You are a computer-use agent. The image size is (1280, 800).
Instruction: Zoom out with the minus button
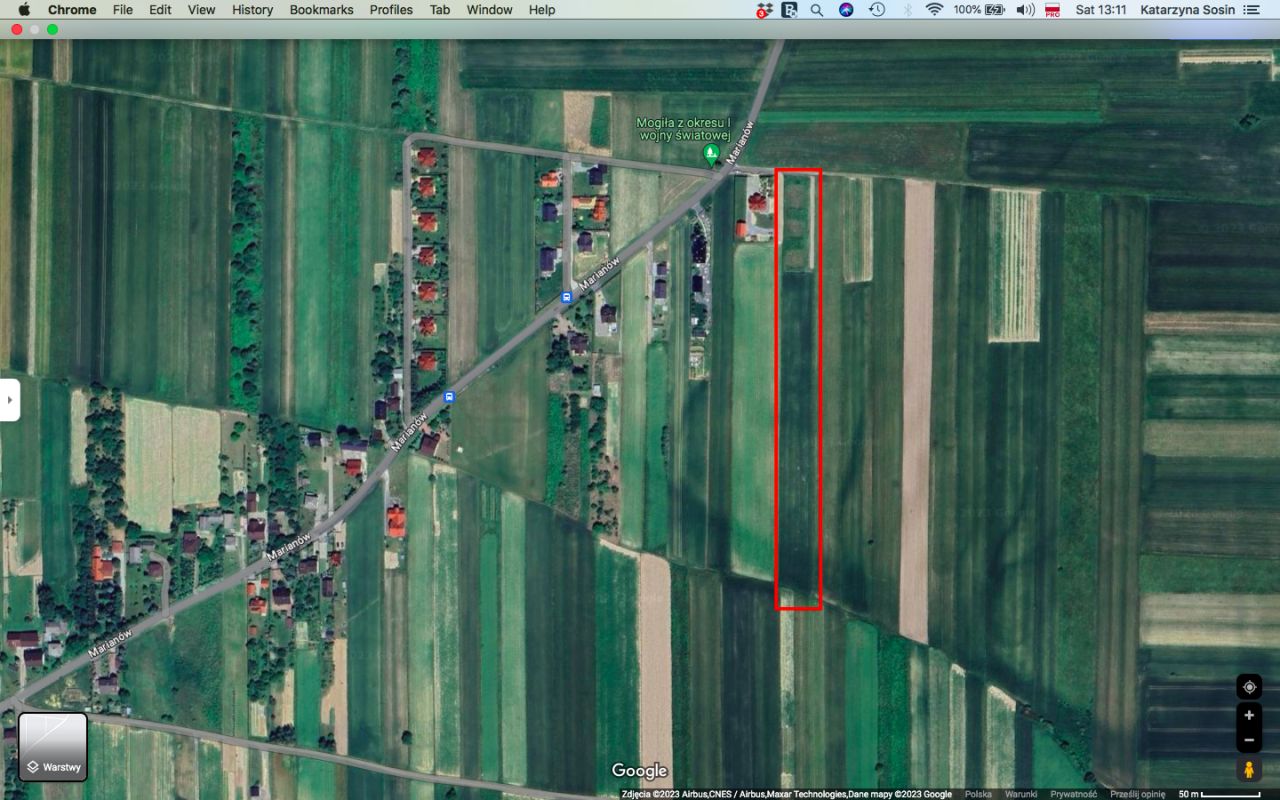click(x=1249, y=740)
